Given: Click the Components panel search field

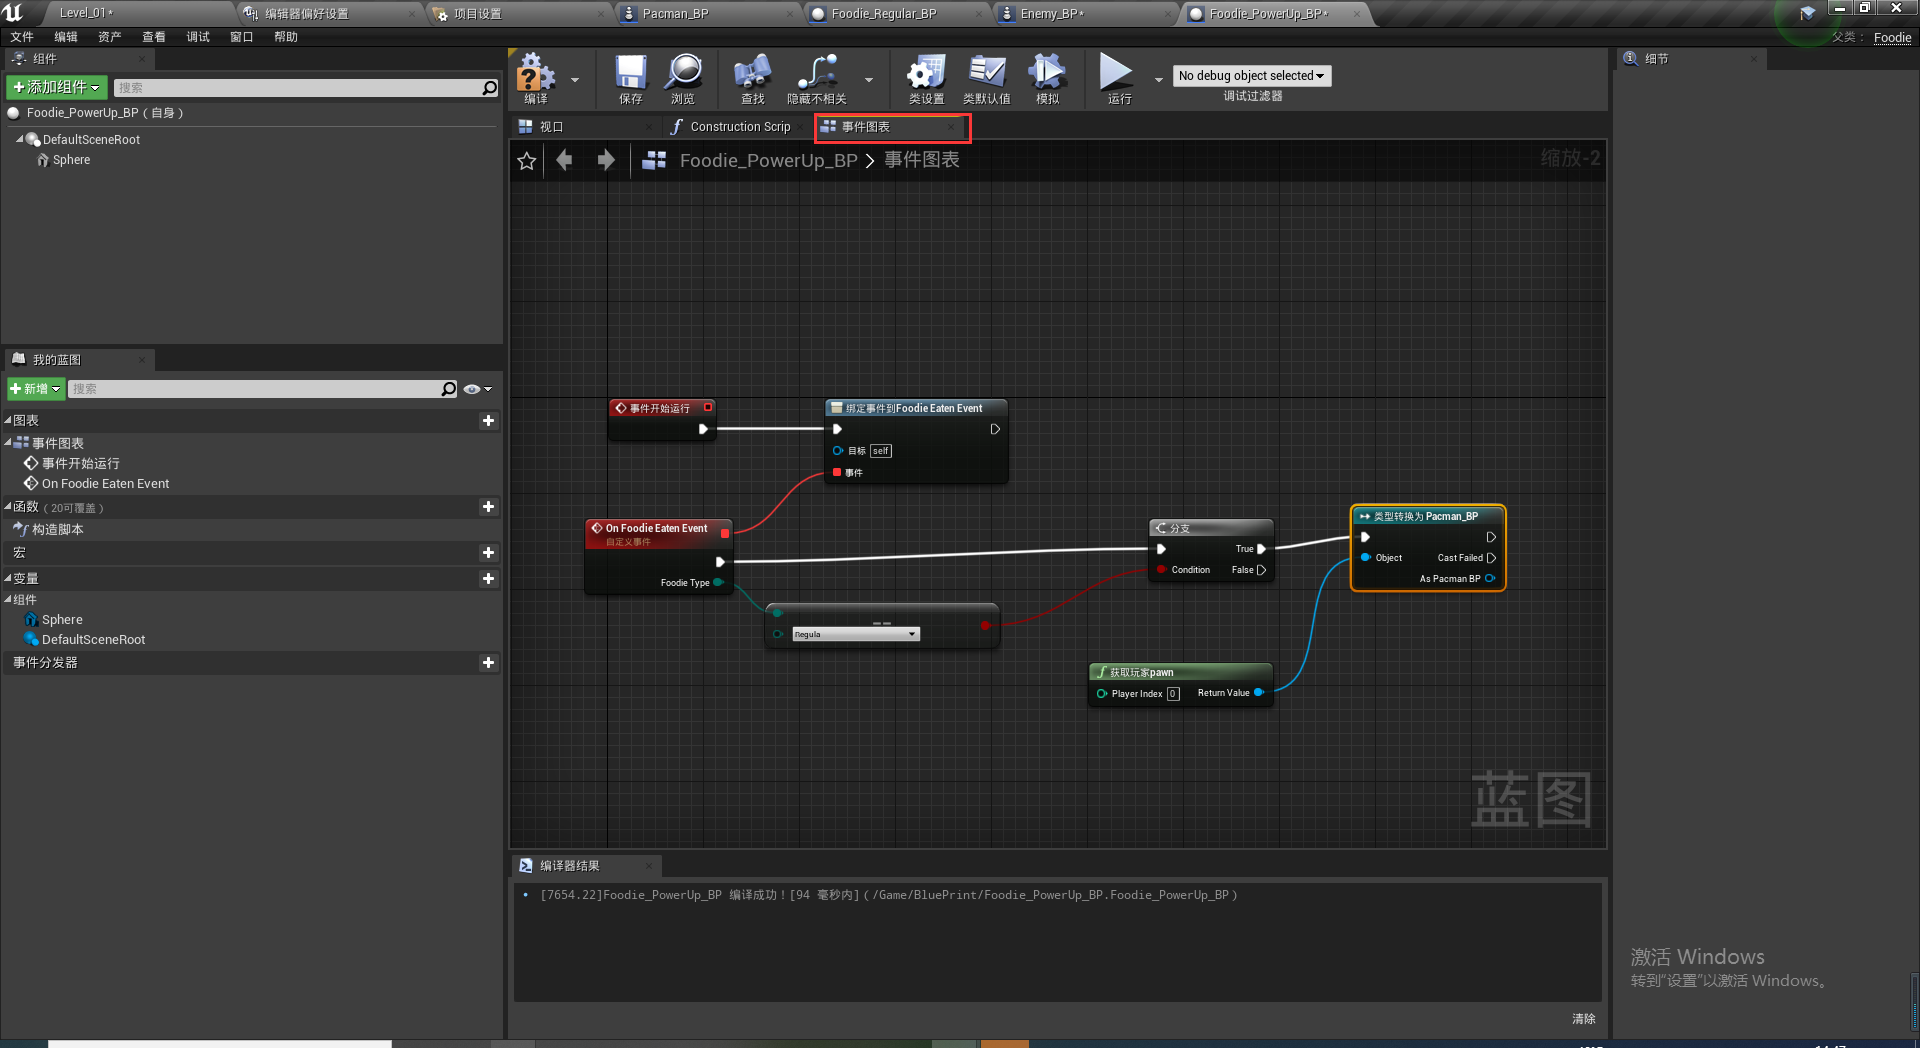Looking at the screenshot, I should click(300, 87).
